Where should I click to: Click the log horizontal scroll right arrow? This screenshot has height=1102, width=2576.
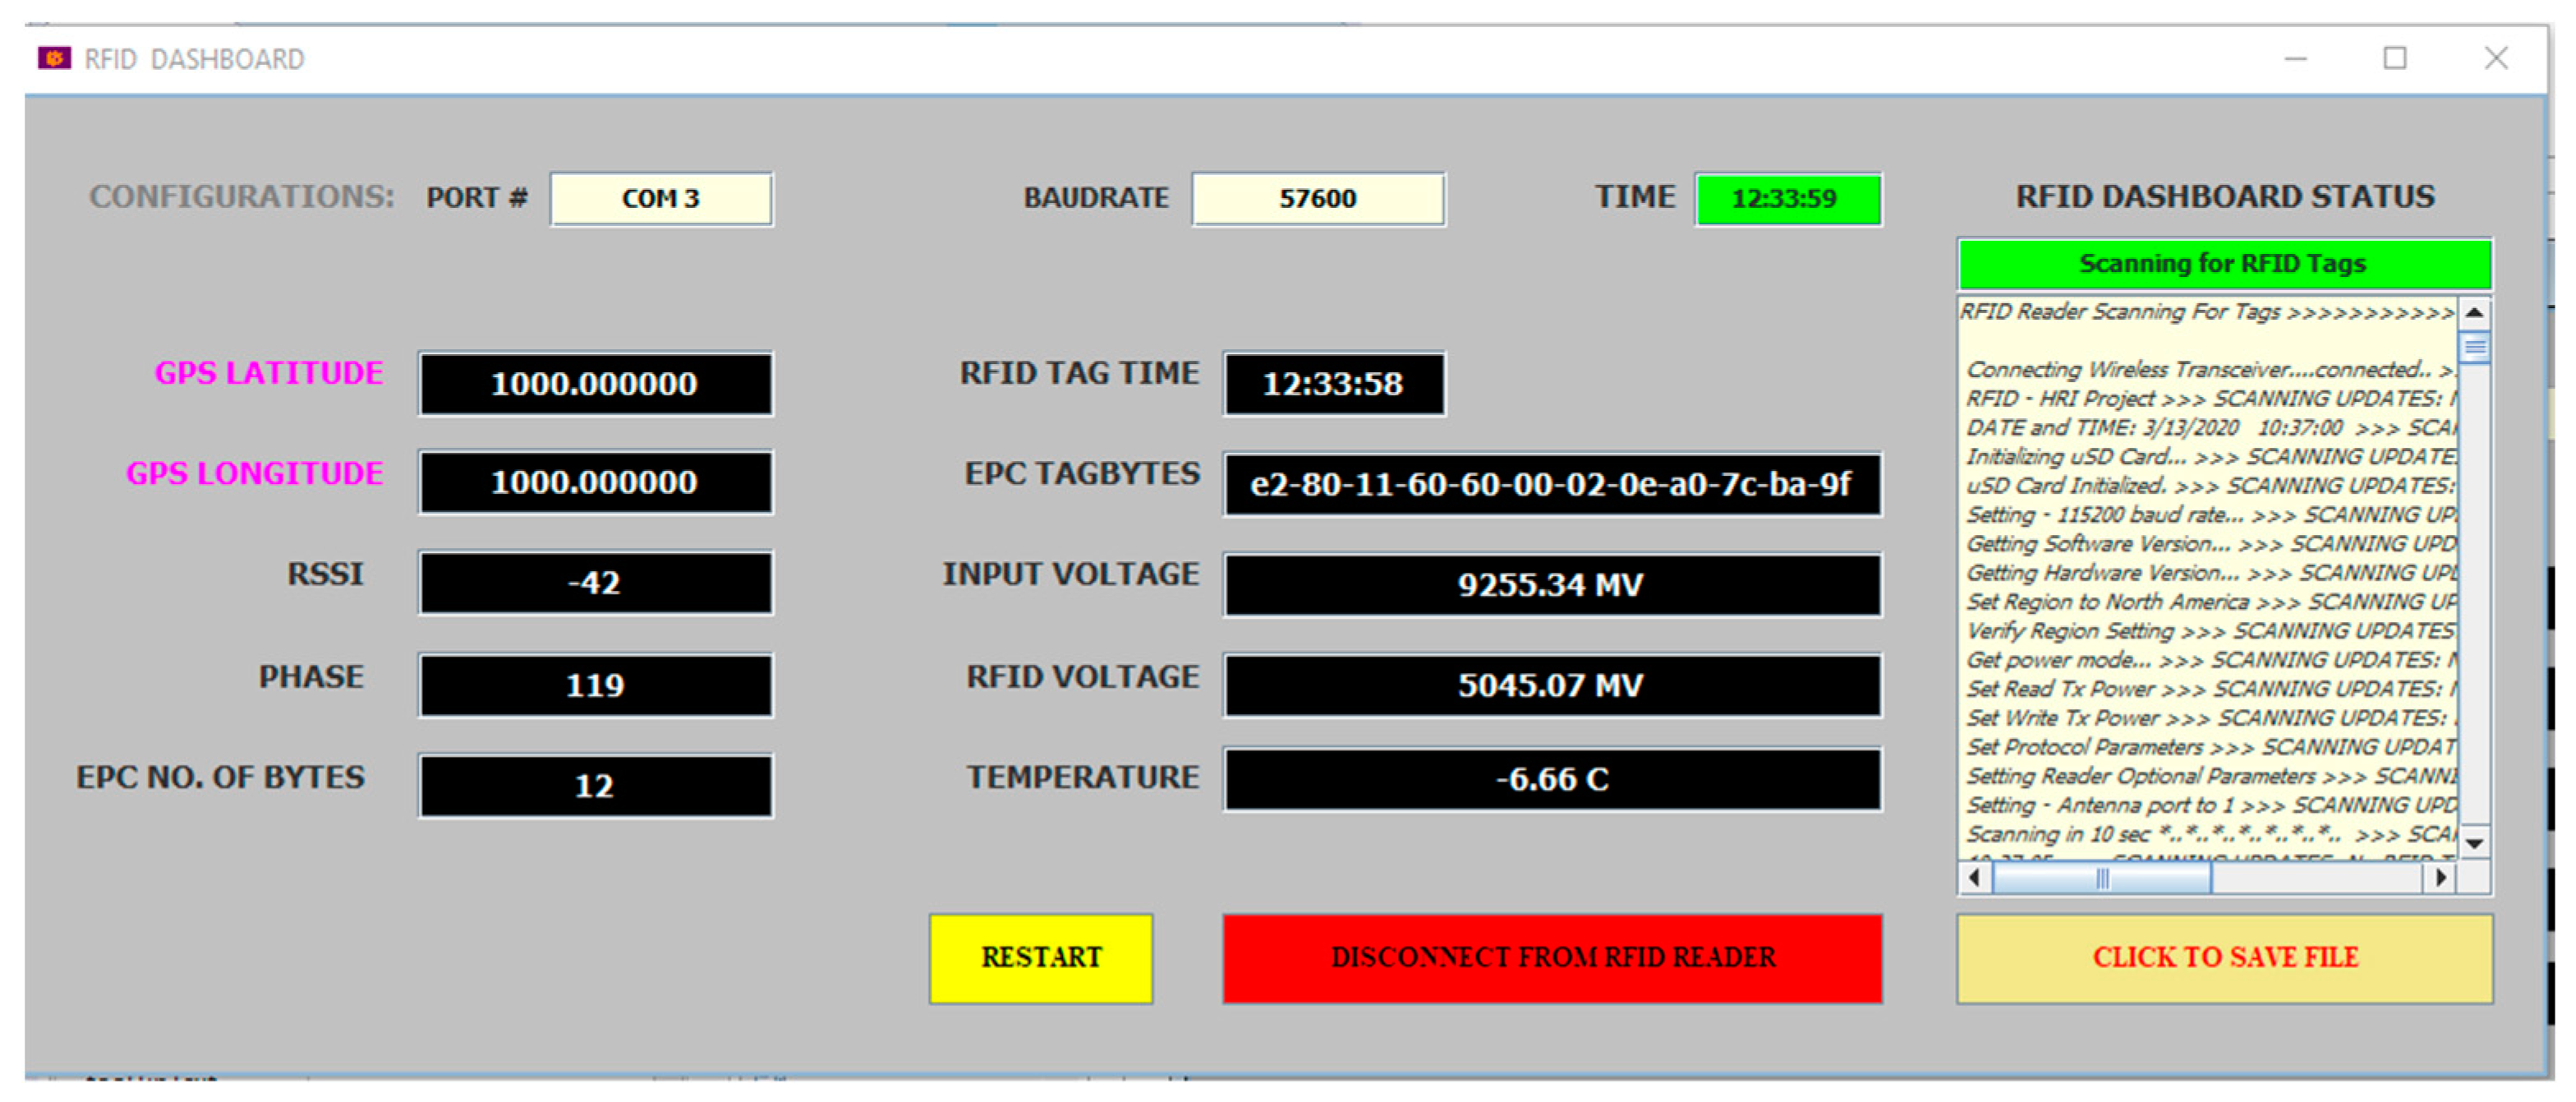tap(2440, 878)
